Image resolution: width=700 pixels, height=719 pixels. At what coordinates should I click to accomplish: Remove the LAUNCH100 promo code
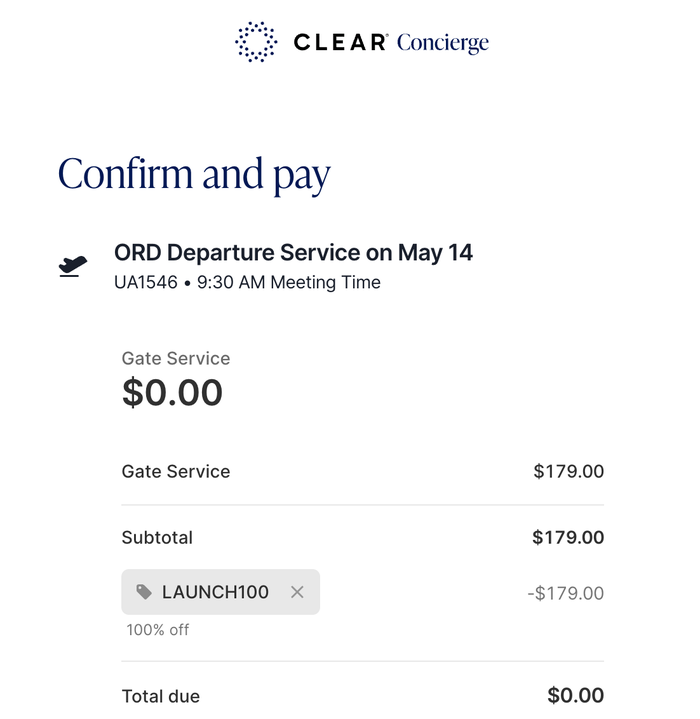point(297,592)
